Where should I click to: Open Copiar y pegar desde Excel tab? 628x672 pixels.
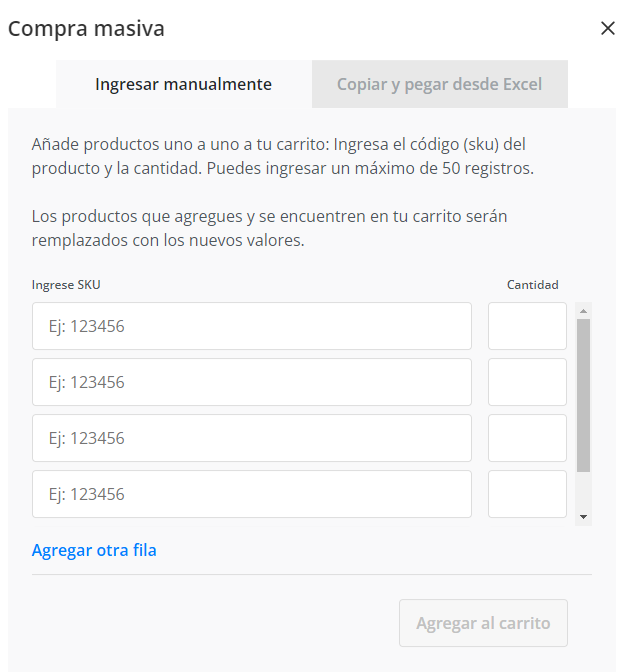click(x=439, y=84)
